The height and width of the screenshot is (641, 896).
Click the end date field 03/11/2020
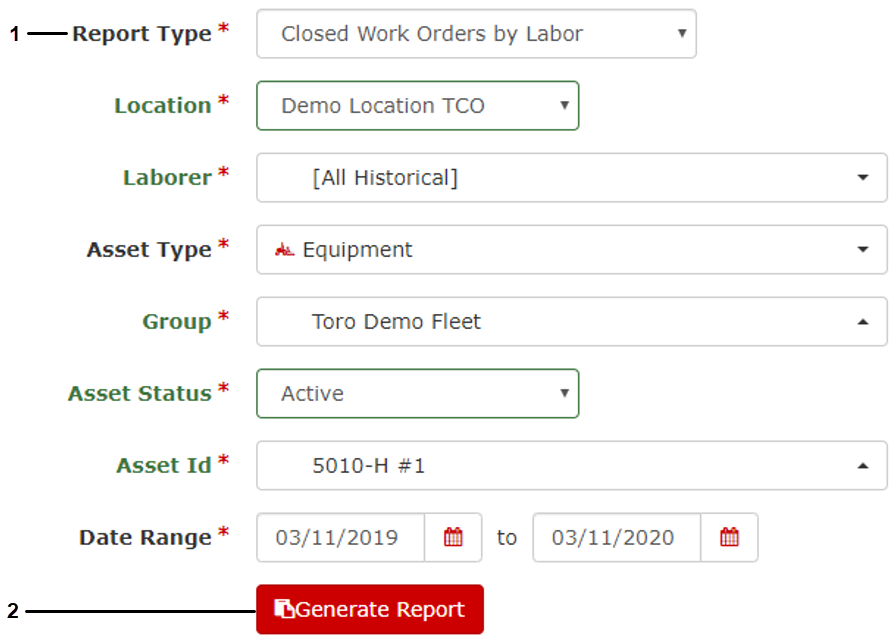pyautogui.click(x=616, y=538)
